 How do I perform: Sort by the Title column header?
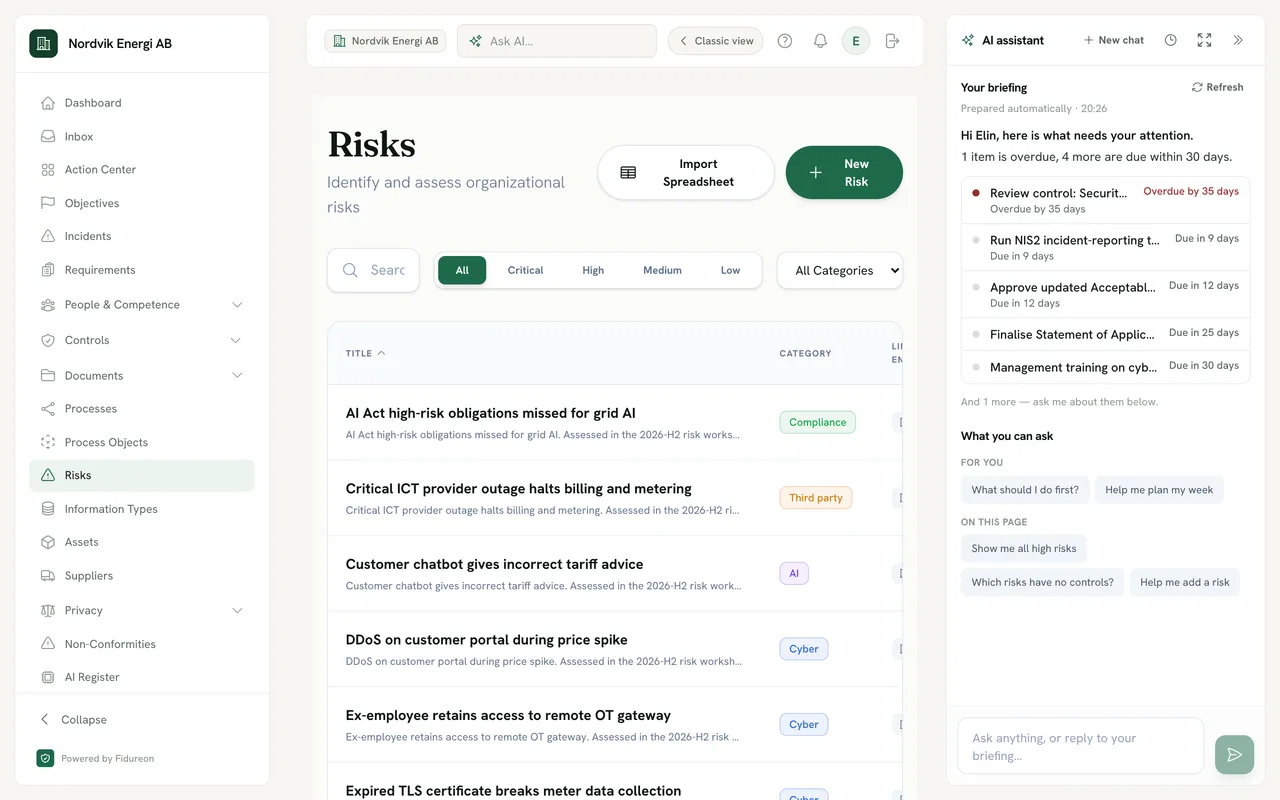(365, 353)
